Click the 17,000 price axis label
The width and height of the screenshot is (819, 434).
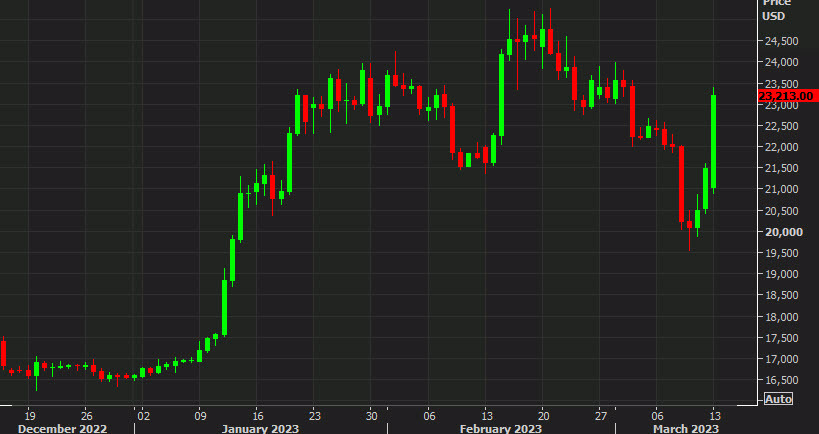pos(780,359)
